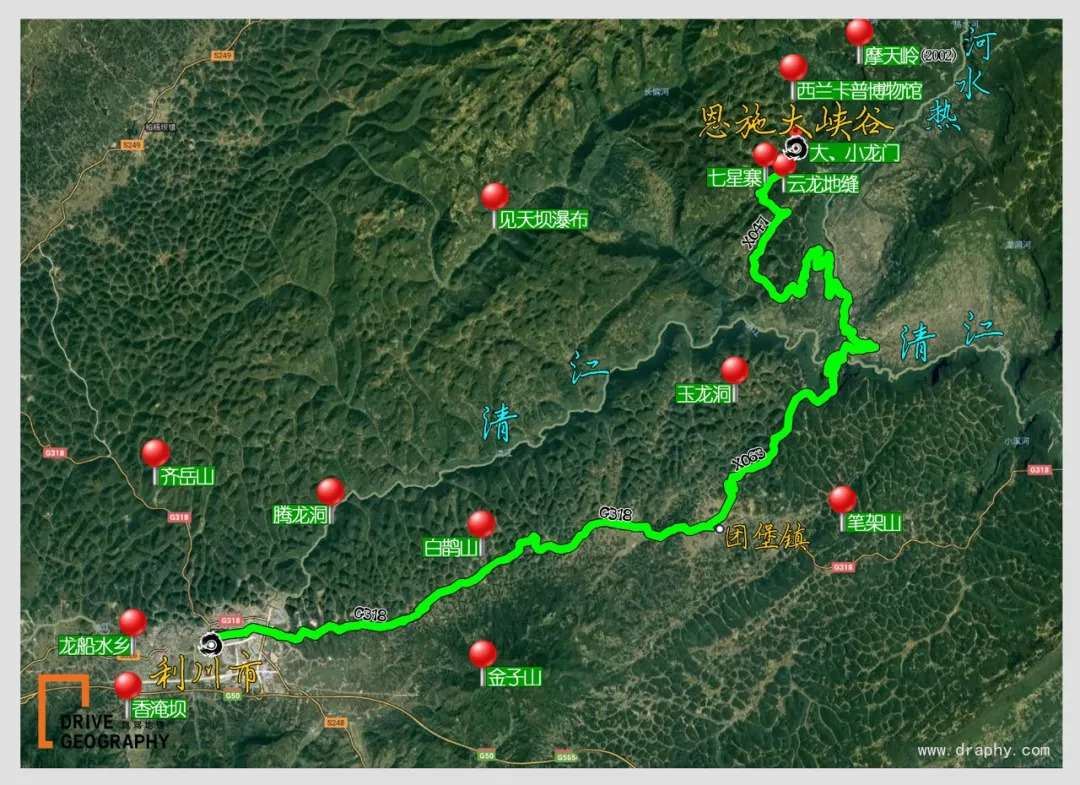Click the Drive Geography logo
The width and height of the screenshot is (1080, 785).
(103, 712)
